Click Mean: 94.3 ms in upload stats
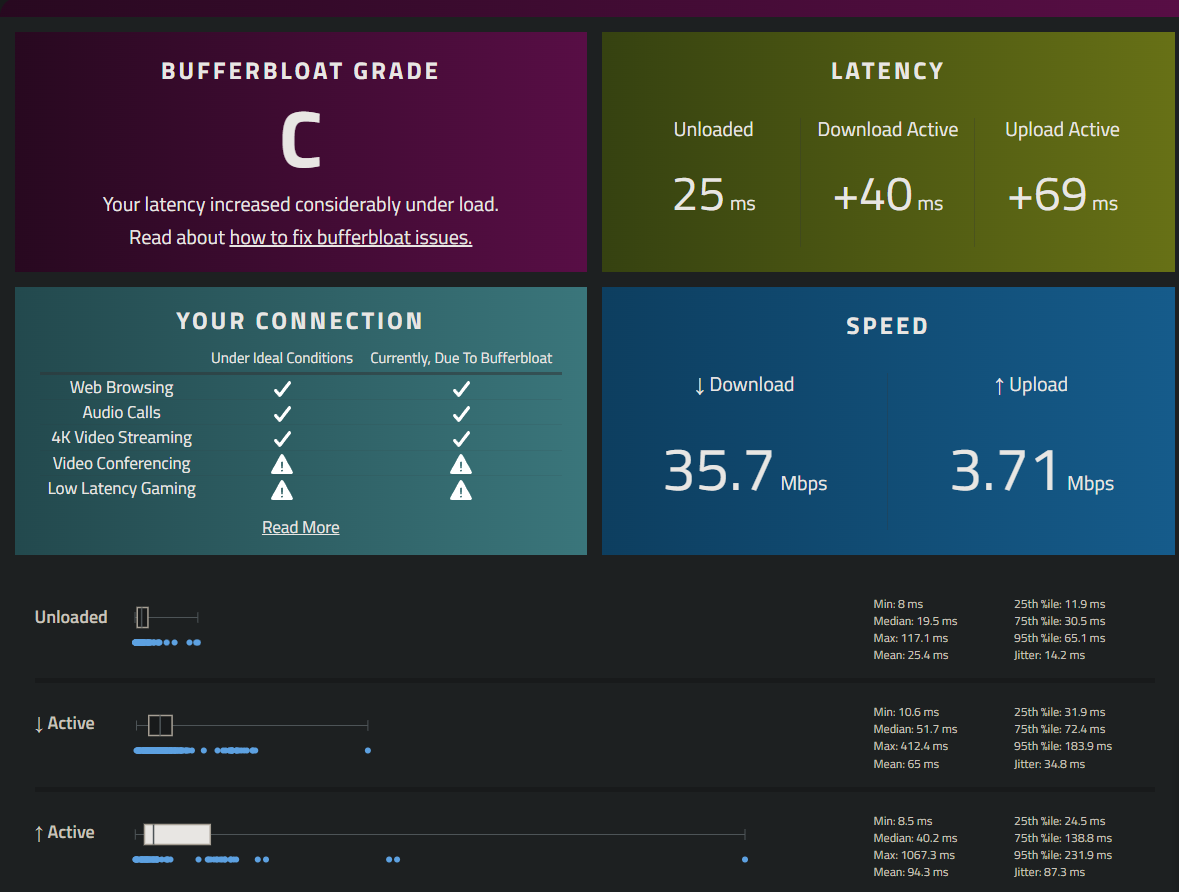Image resolution: width=1179 pixels, height=892 pixels. pos(911,872)
